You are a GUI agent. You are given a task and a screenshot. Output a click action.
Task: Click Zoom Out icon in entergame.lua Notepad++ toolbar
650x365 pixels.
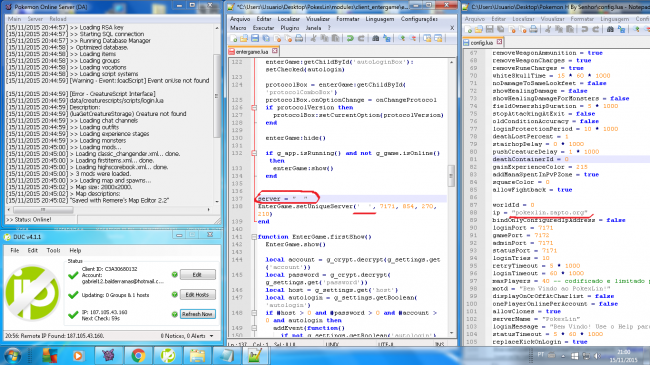(413, 39)
